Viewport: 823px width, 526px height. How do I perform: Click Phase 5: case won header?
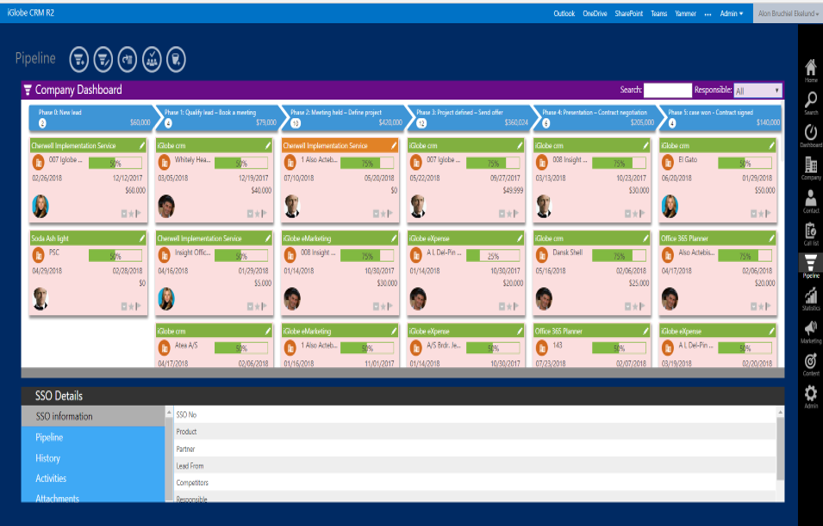(x=720, y=118)
